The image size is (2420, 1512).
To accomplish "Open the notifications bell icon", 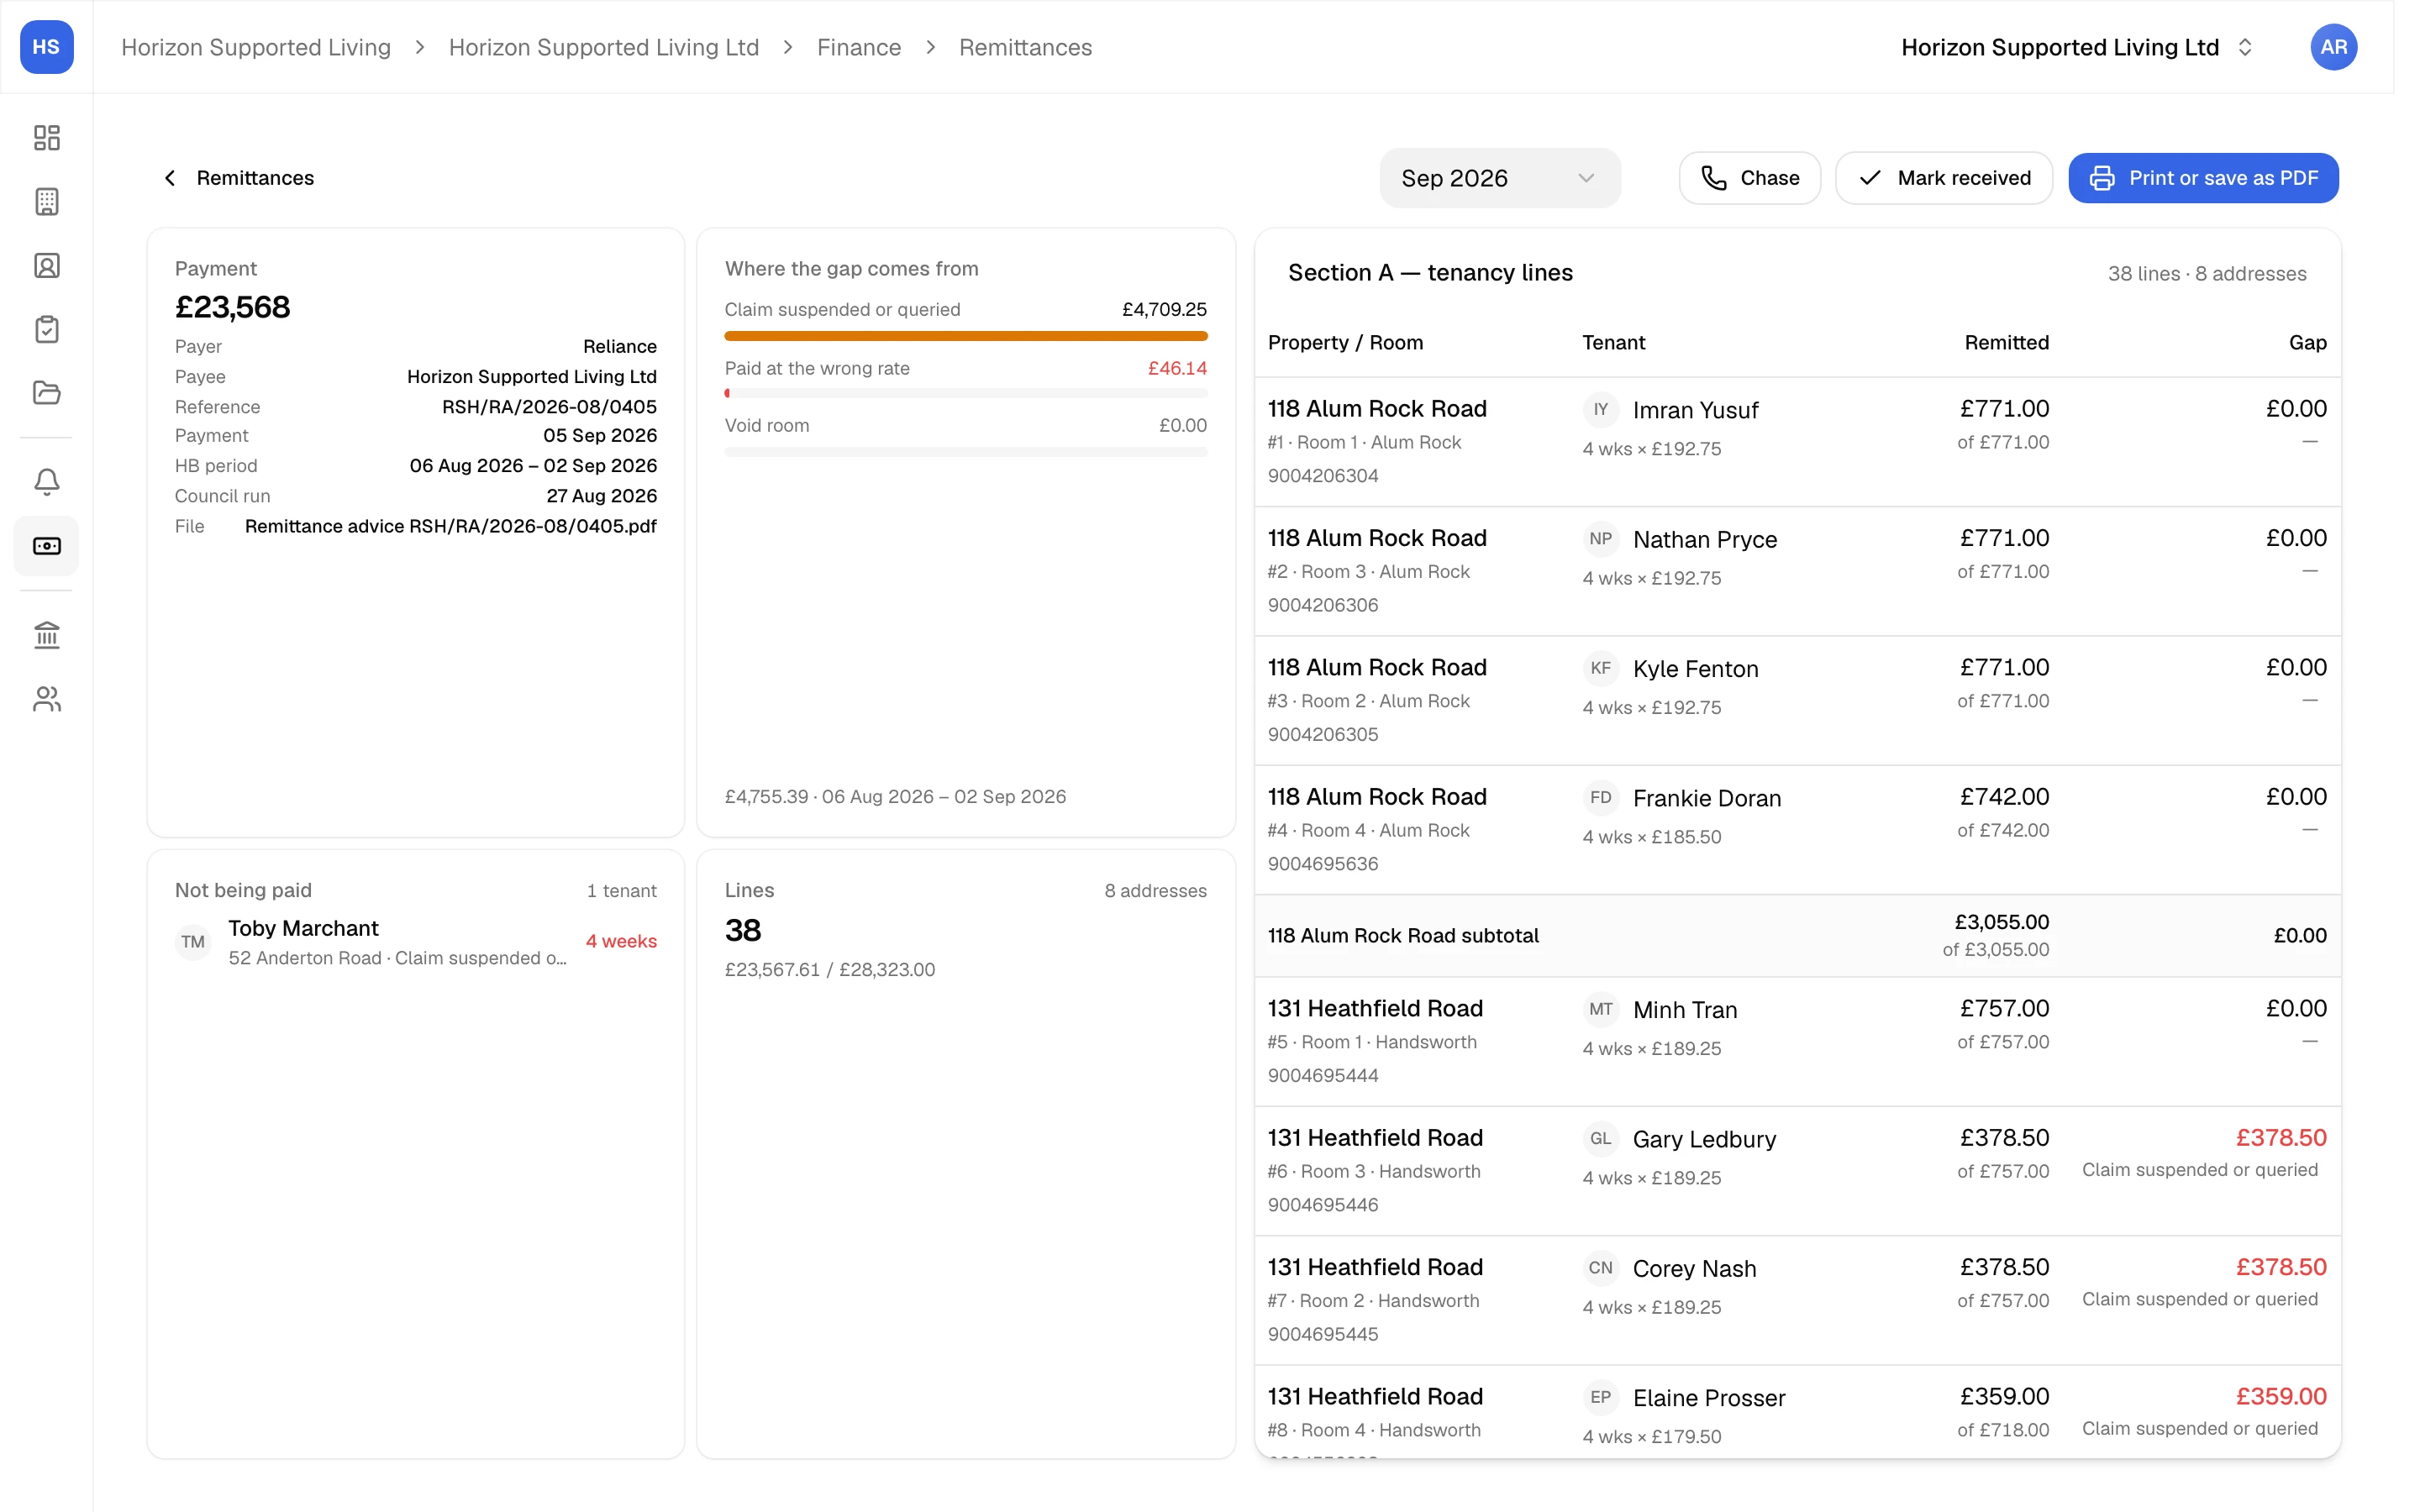I will coord(46,482).
